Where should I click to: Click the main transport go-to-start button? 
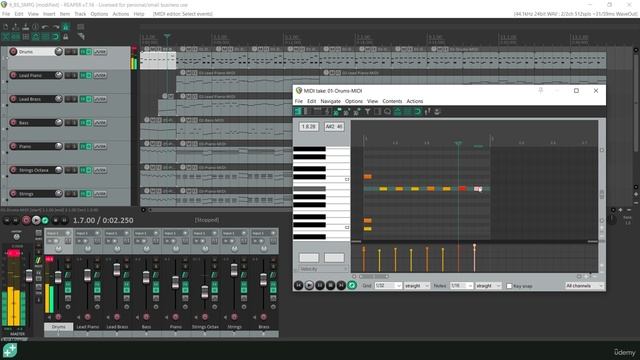point(6,220)
